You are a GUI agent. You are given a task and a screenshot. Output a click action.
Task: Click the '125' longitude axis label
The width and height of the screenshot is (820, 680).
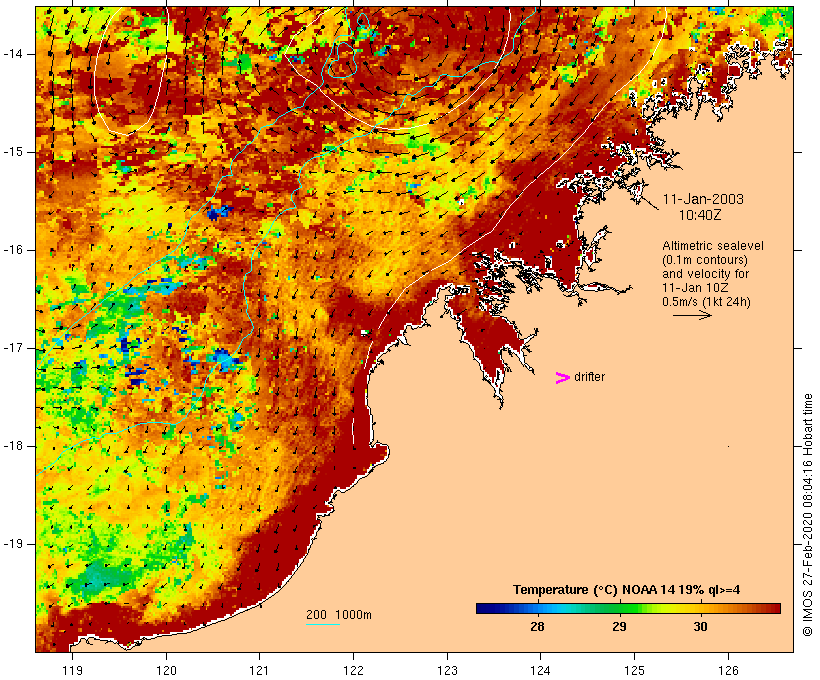pyautogui.click(x=635, y=670)
